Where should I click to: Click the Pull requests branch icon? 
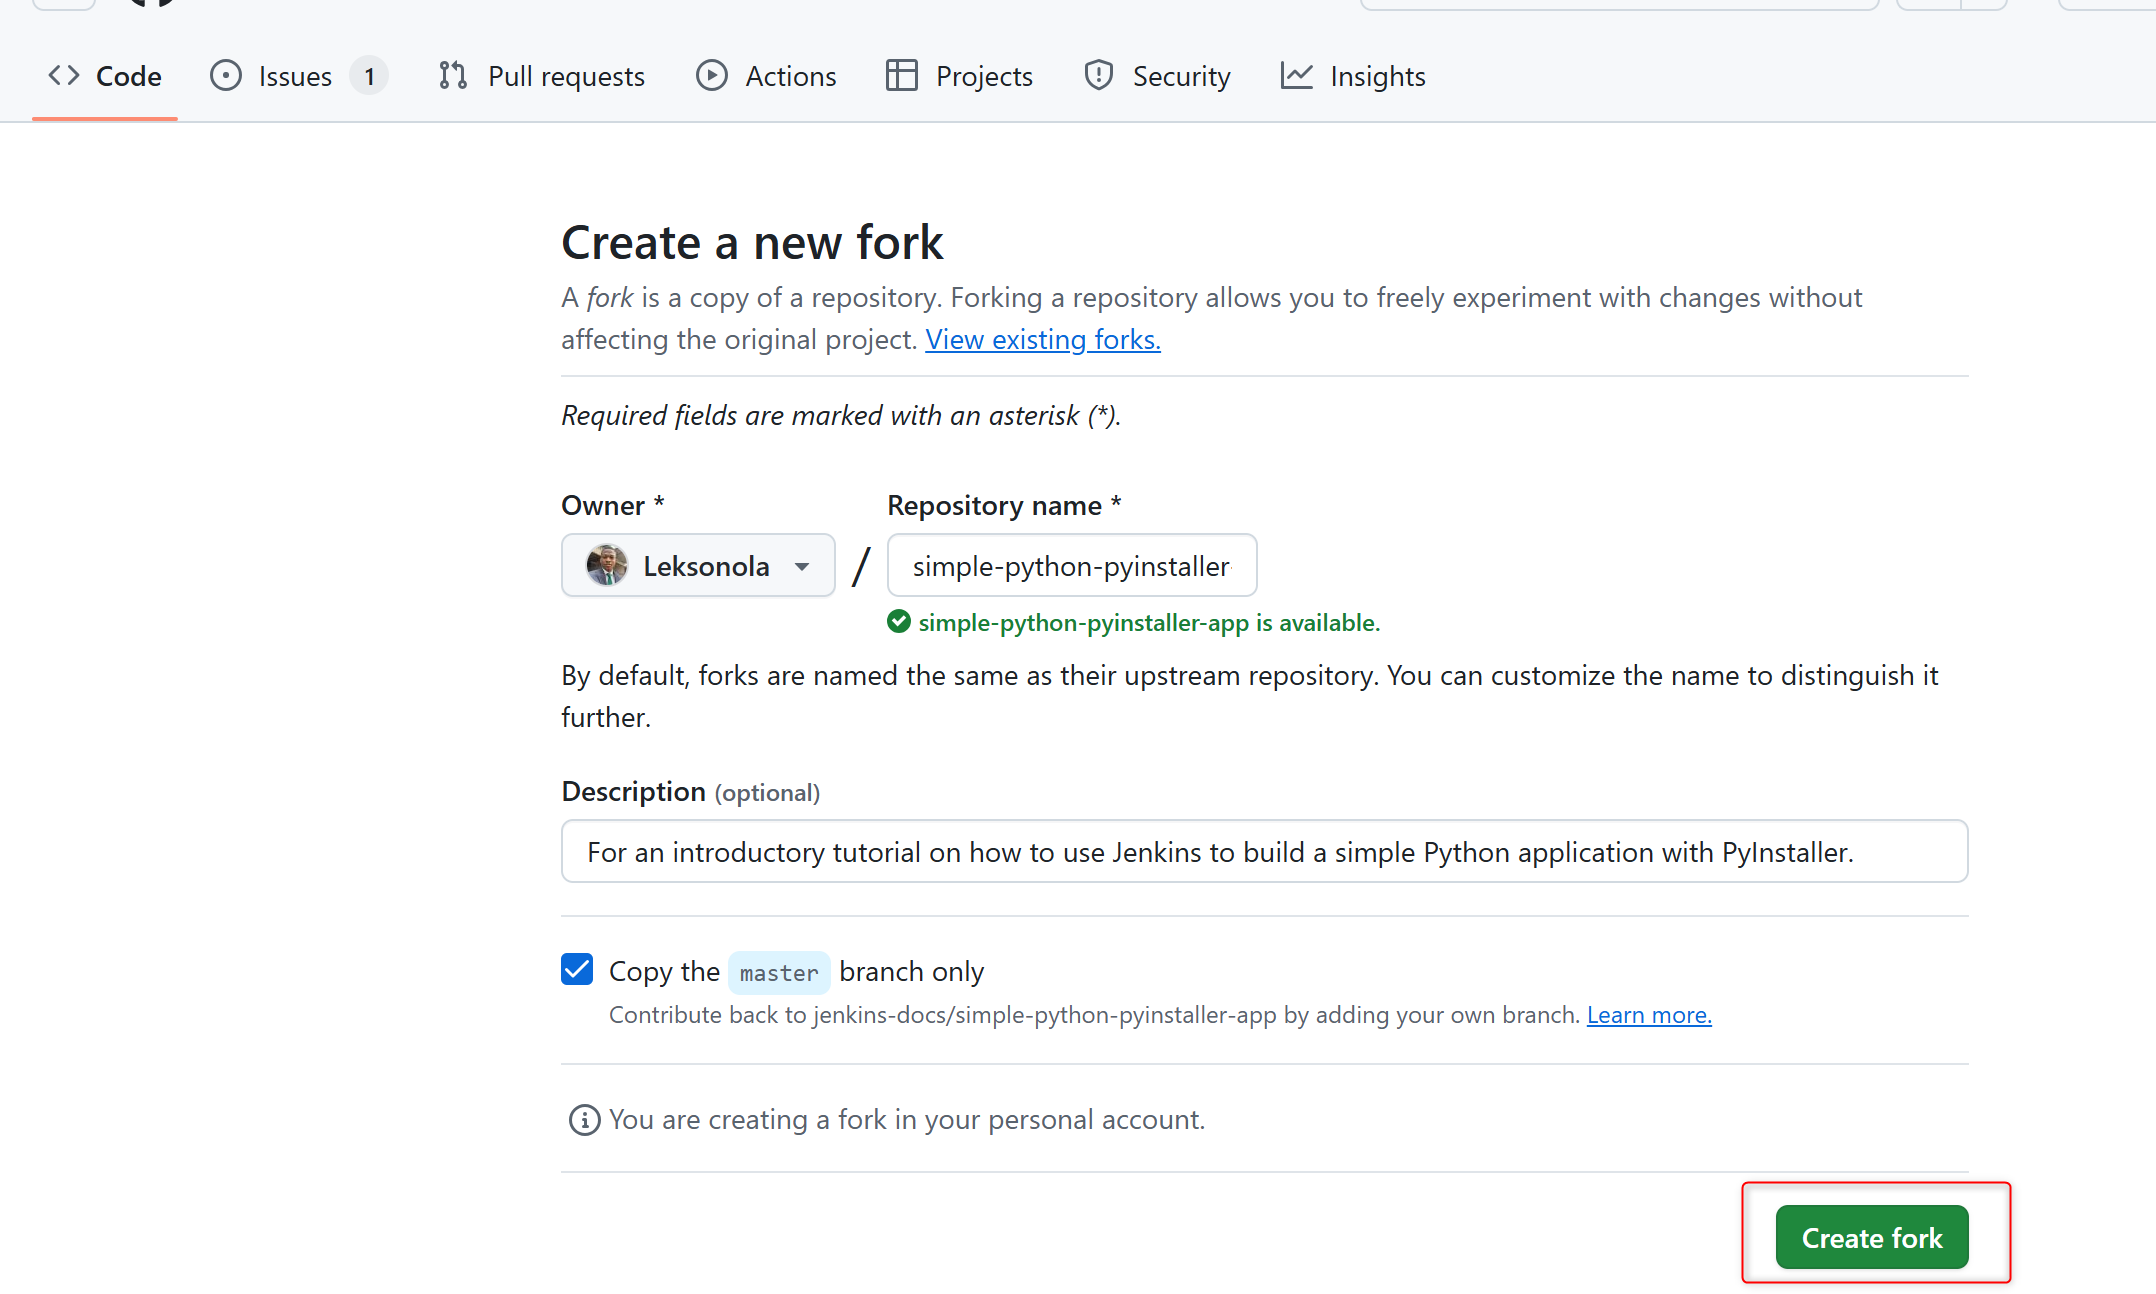453,76
